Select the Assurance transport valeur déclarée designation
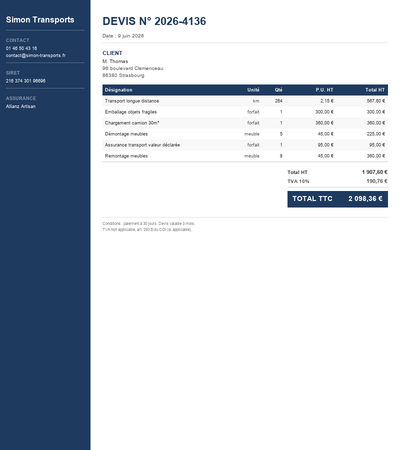The image size is (400, 450). coord(142,145)
